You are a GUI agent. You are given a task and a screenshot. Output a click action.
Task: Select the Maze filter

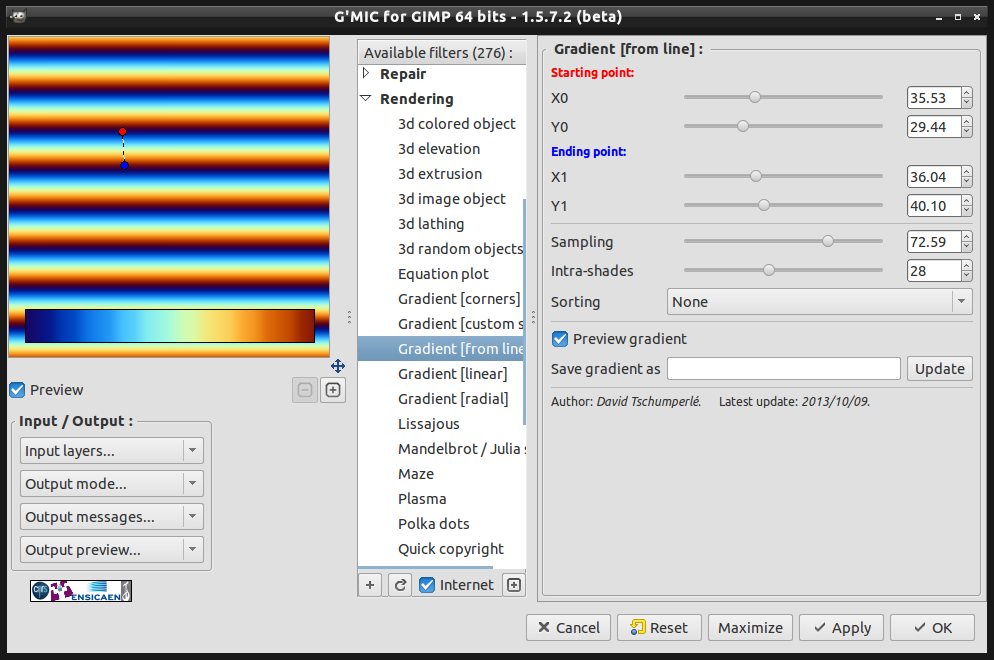[x=416, y=474]
